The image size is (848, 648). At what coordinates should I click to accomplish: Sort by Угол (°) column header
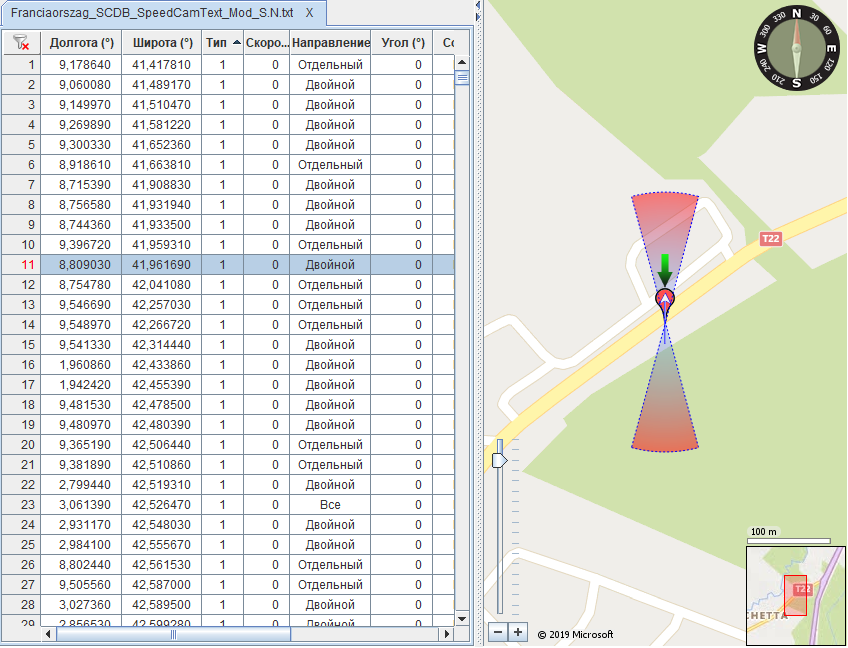coord(402,43)
